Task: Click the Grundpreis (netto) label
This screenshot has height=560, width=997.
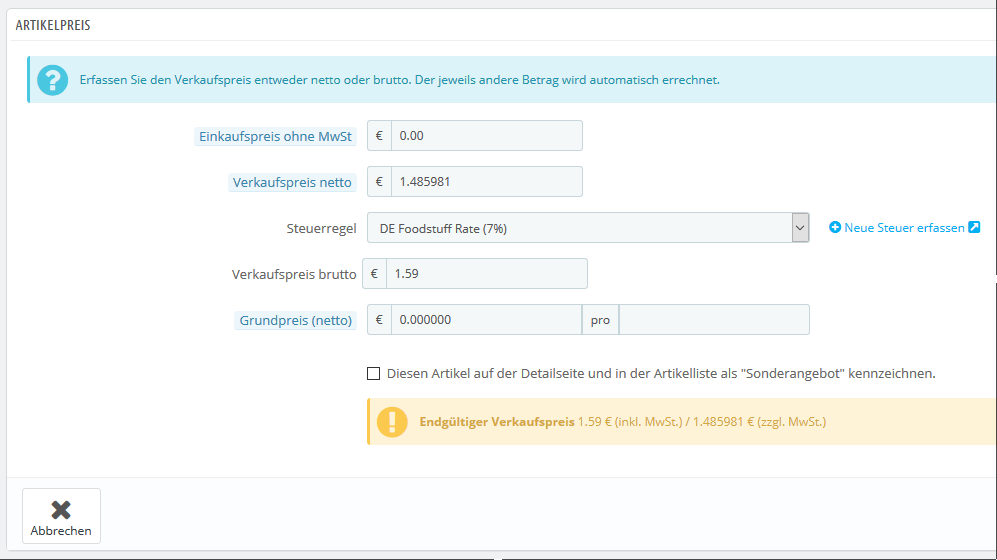Action: pos(296,320)
